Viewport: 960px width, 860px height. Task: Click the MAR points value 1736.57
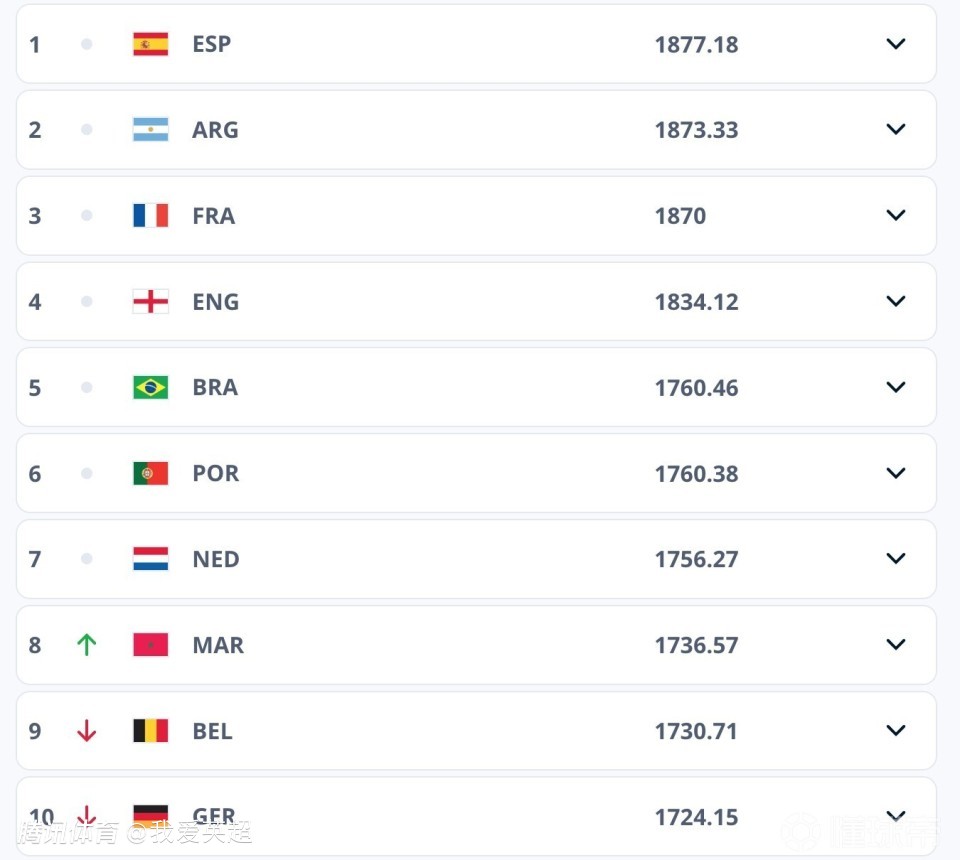pos(696,645)
